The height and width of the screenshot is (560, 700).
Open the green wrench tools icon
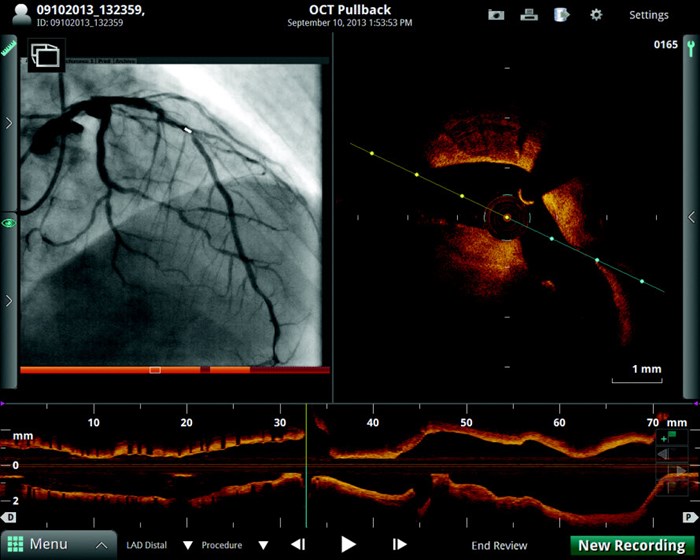[691, 48]
